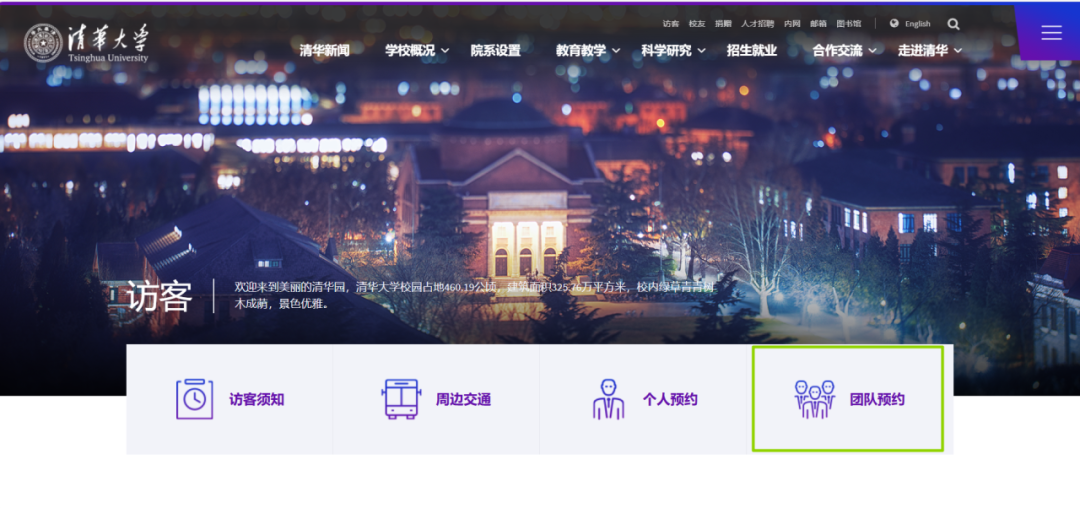Expand the 合作交流 dropdown arrow
Viewport: 1080px width, 508px height.
point(872,51)
